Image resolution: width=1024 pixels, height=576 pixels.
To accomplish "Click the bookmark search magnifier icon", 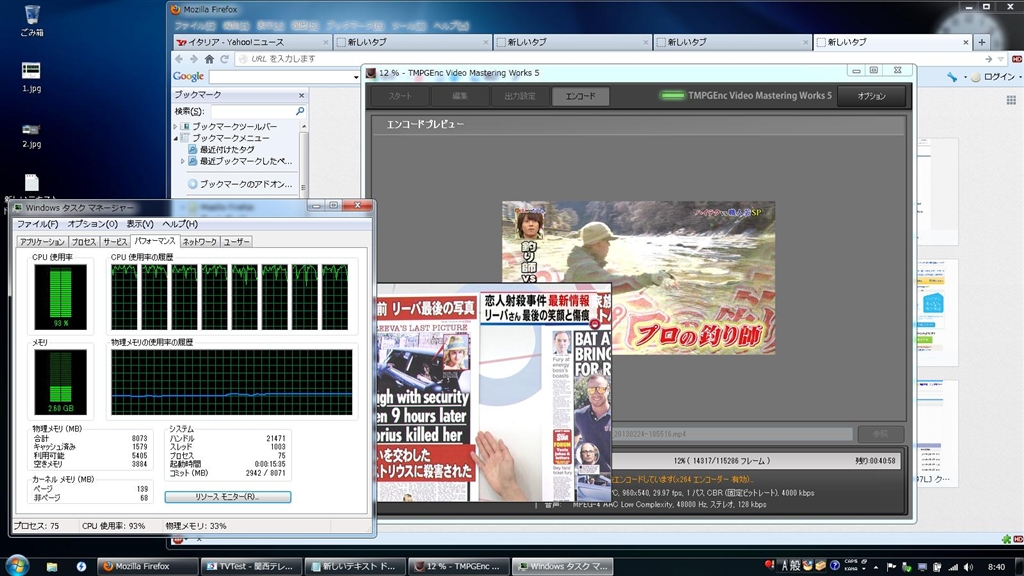I will point(299,111).
